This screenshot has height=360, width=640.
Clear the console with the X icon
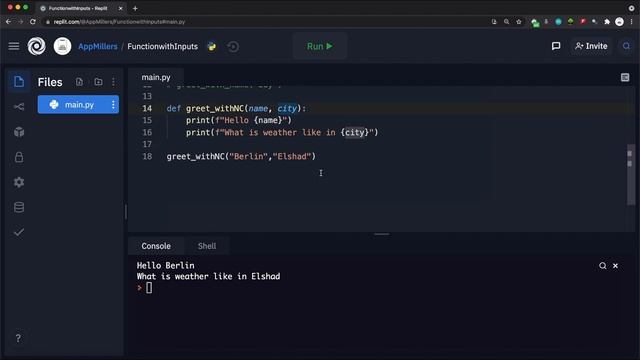click(x=615, y=266)
